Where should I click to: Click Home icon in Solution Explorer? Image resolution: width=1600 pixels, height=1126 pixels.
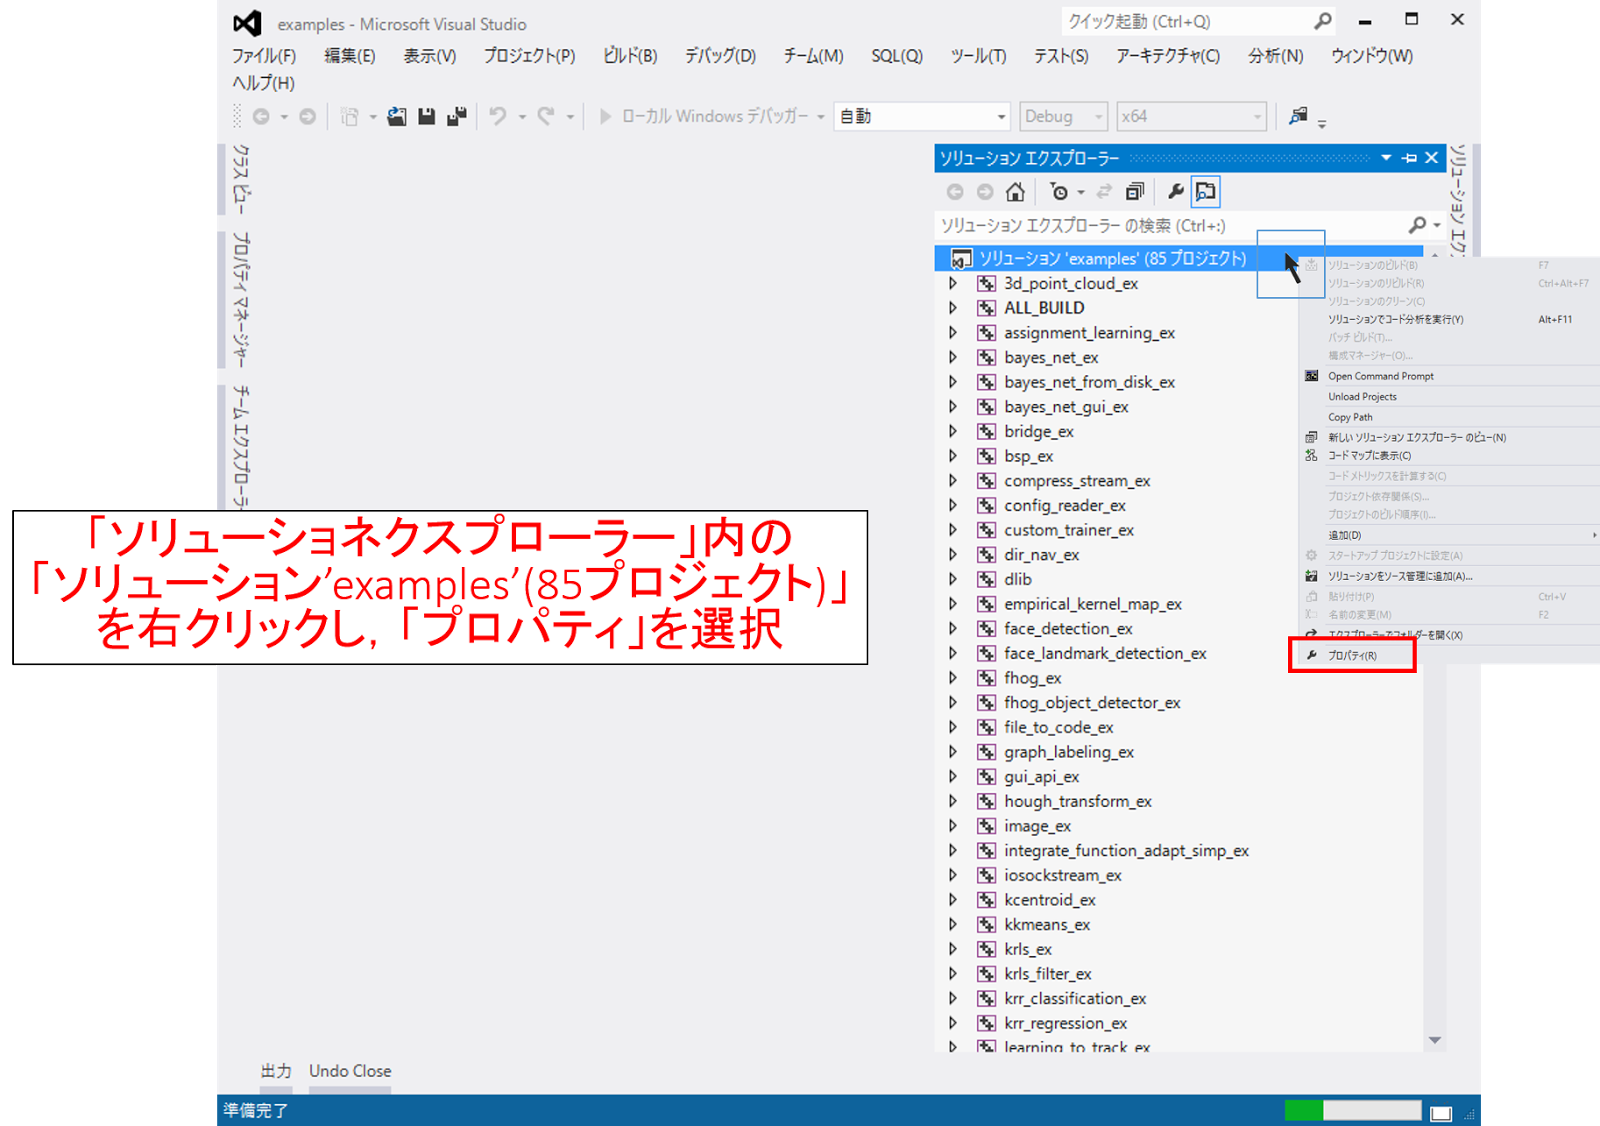pyautogui.click(x=1015, y=192)
